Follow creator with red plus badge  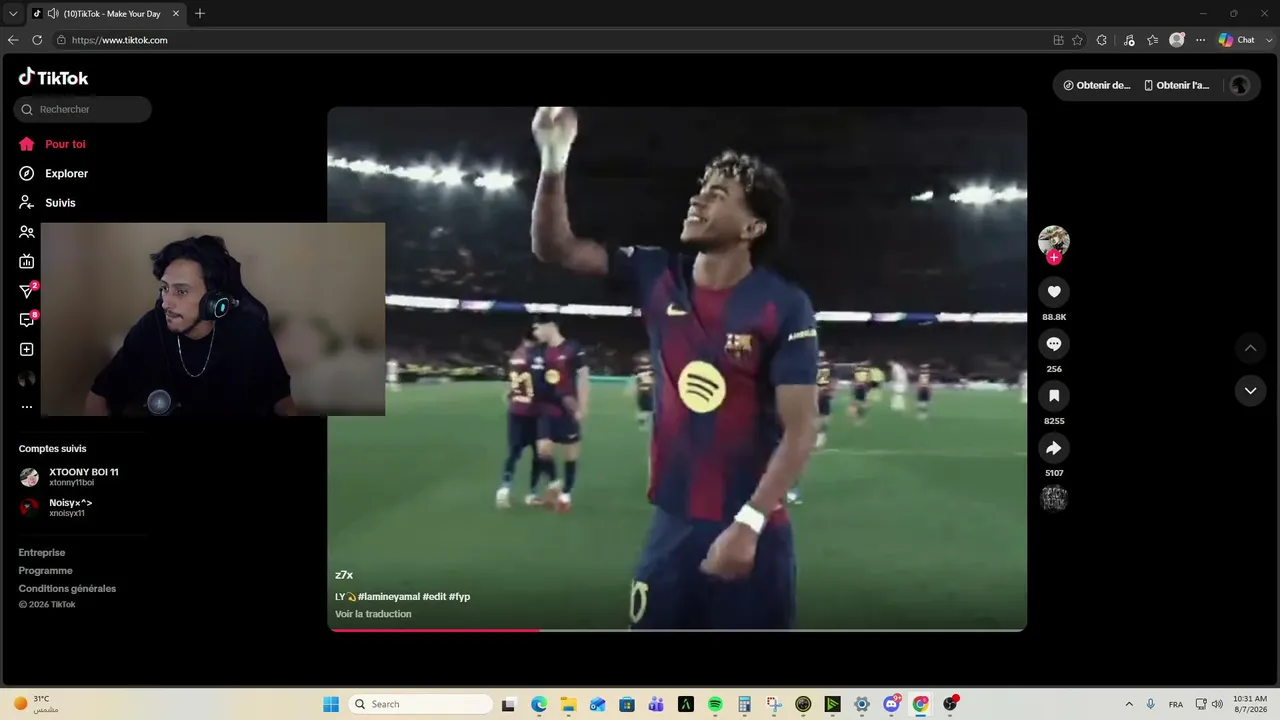(1054, 257)
